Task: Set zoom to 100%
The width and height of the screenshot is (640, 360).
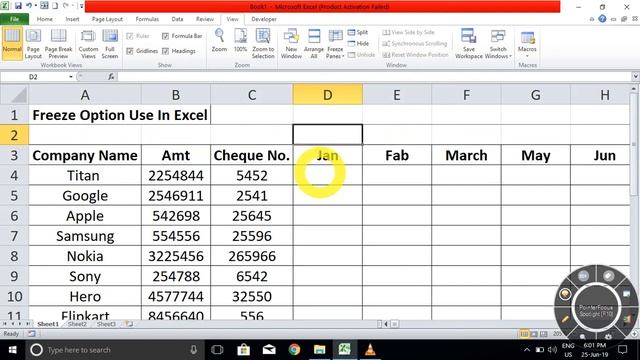Action: click(240, 41)
